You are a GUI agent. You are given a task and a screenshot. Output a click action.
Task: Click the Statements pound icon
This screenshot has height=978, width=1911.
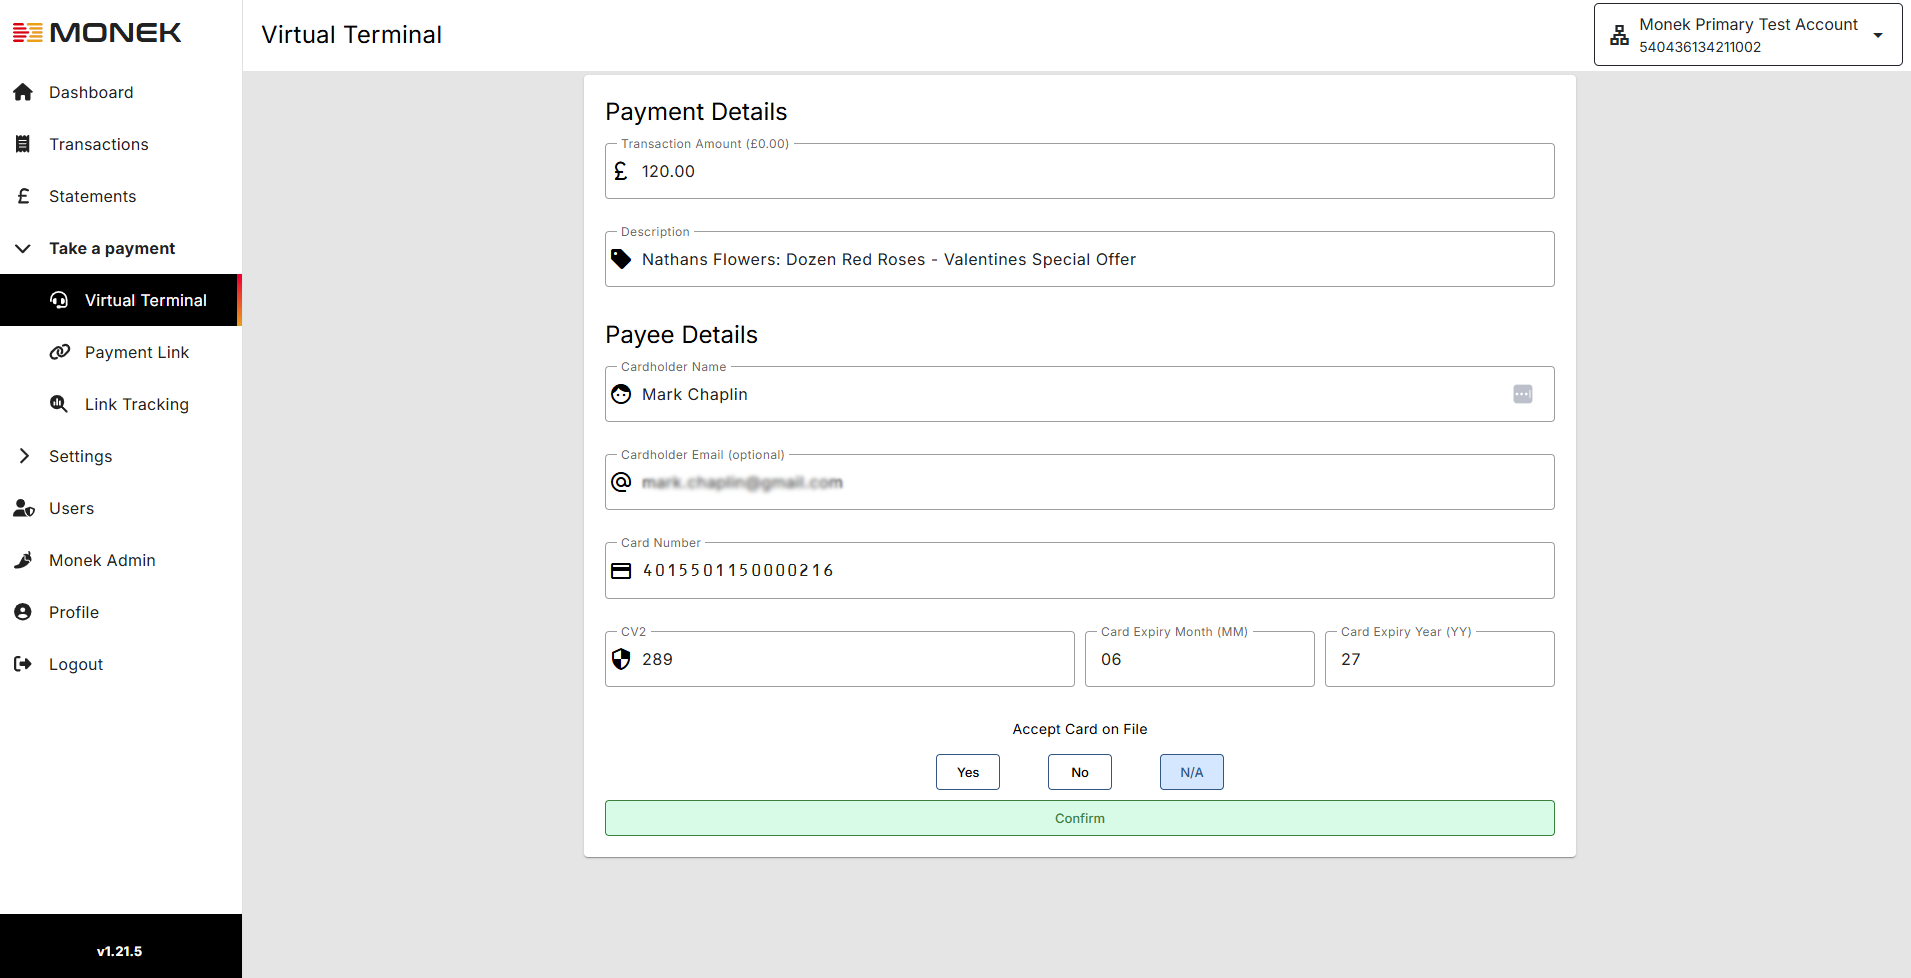(x=23, y=196)
